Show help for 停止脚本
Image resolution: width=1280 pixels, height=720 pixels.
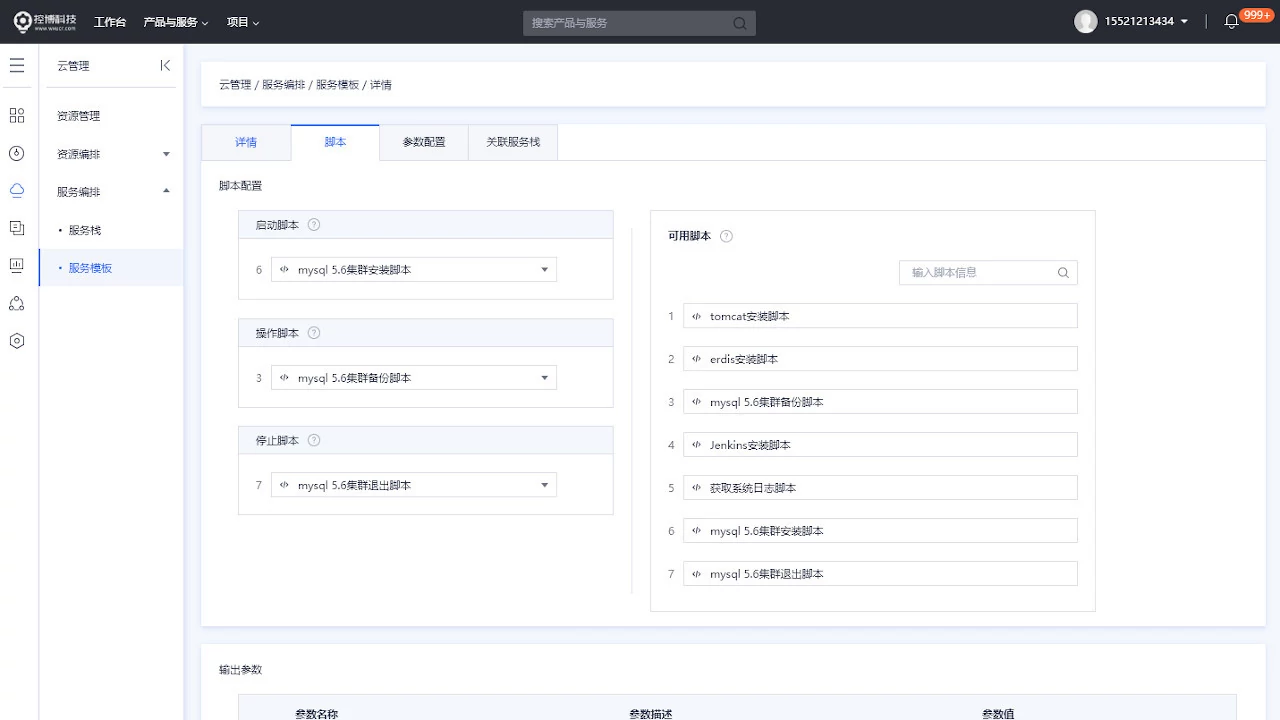314,440
